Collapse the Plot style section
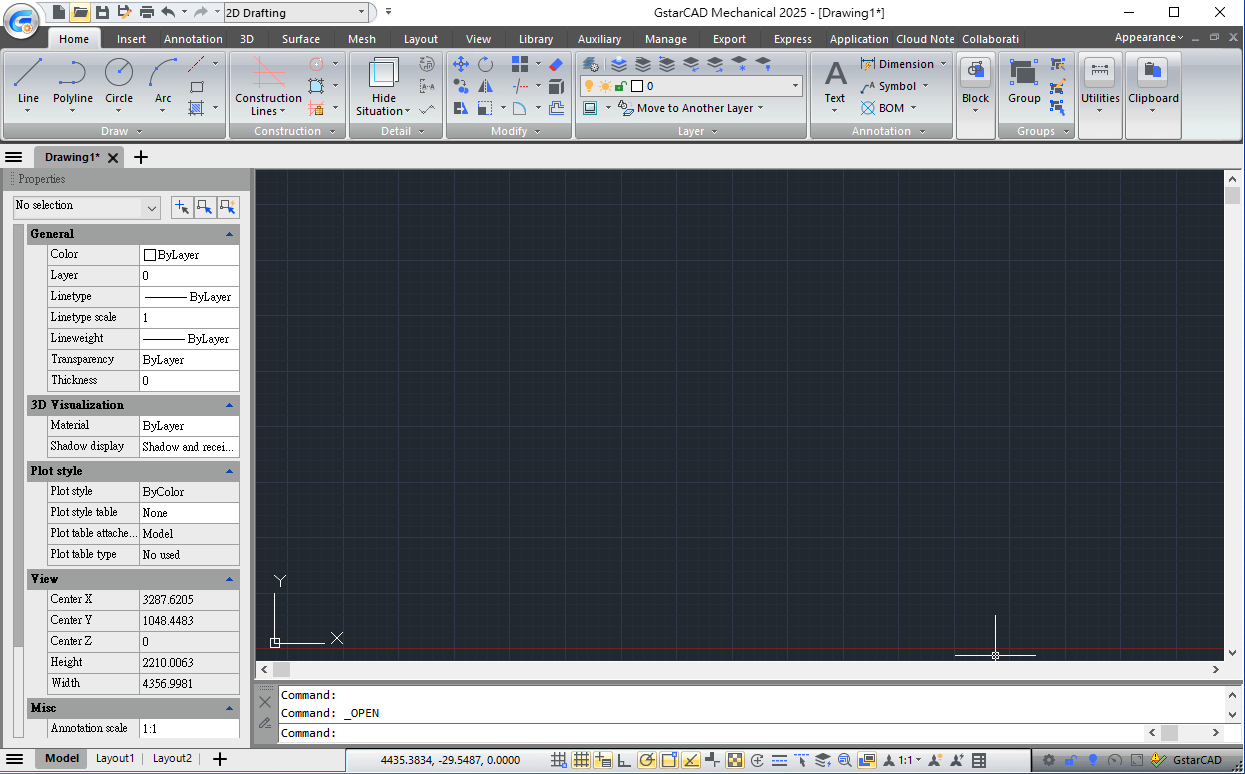The width and height of the screenshot is (1245, 774). (x=229, y=471)
